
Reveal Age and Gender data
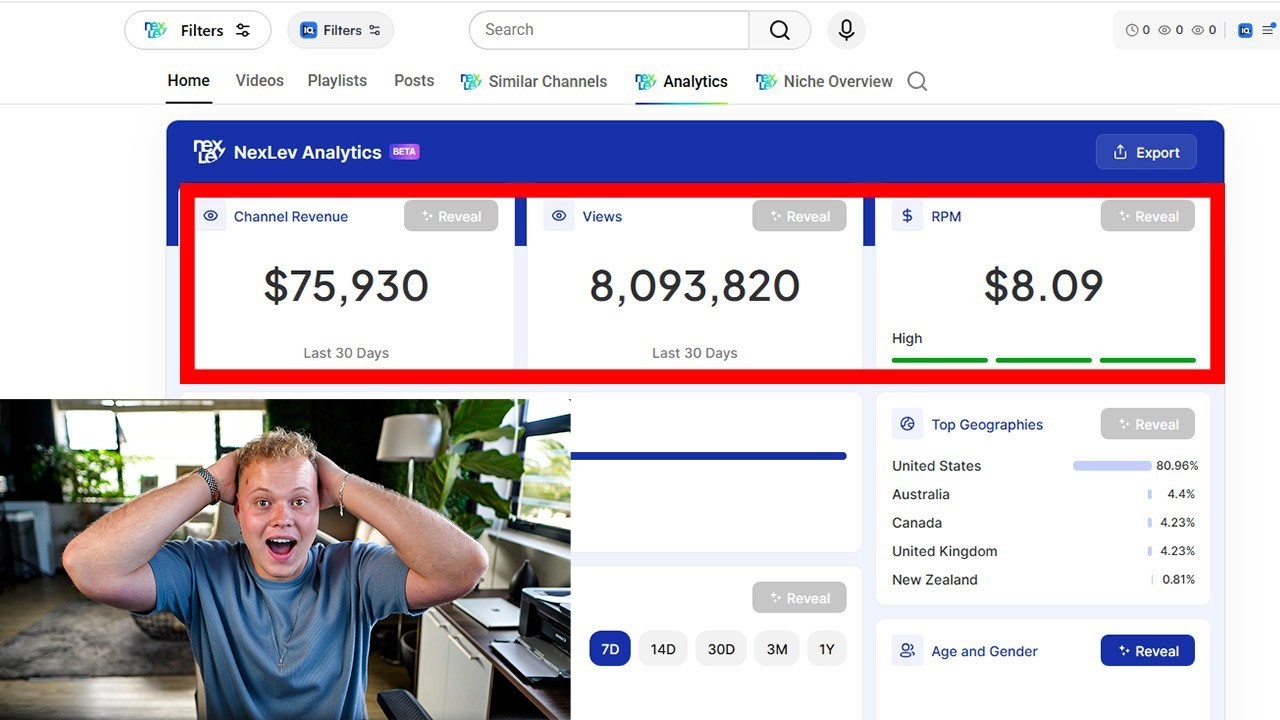[1148, 651]
